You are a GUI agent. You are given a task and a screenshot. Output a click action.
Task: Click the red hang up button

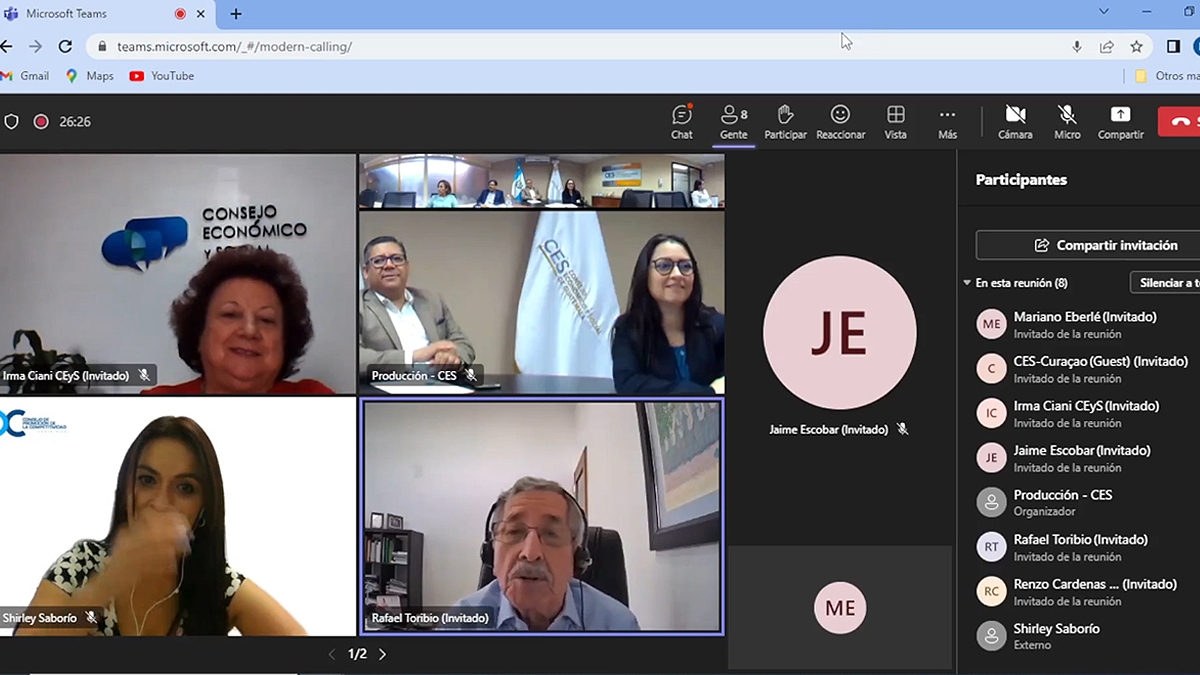(x=1180, y=121)
